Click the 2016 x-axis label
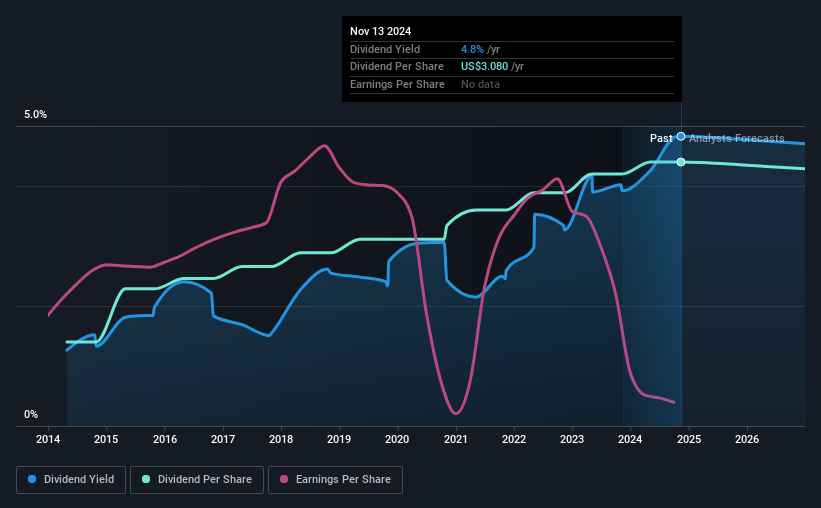Viewport: 821px width, 508px height. point(164,439)
